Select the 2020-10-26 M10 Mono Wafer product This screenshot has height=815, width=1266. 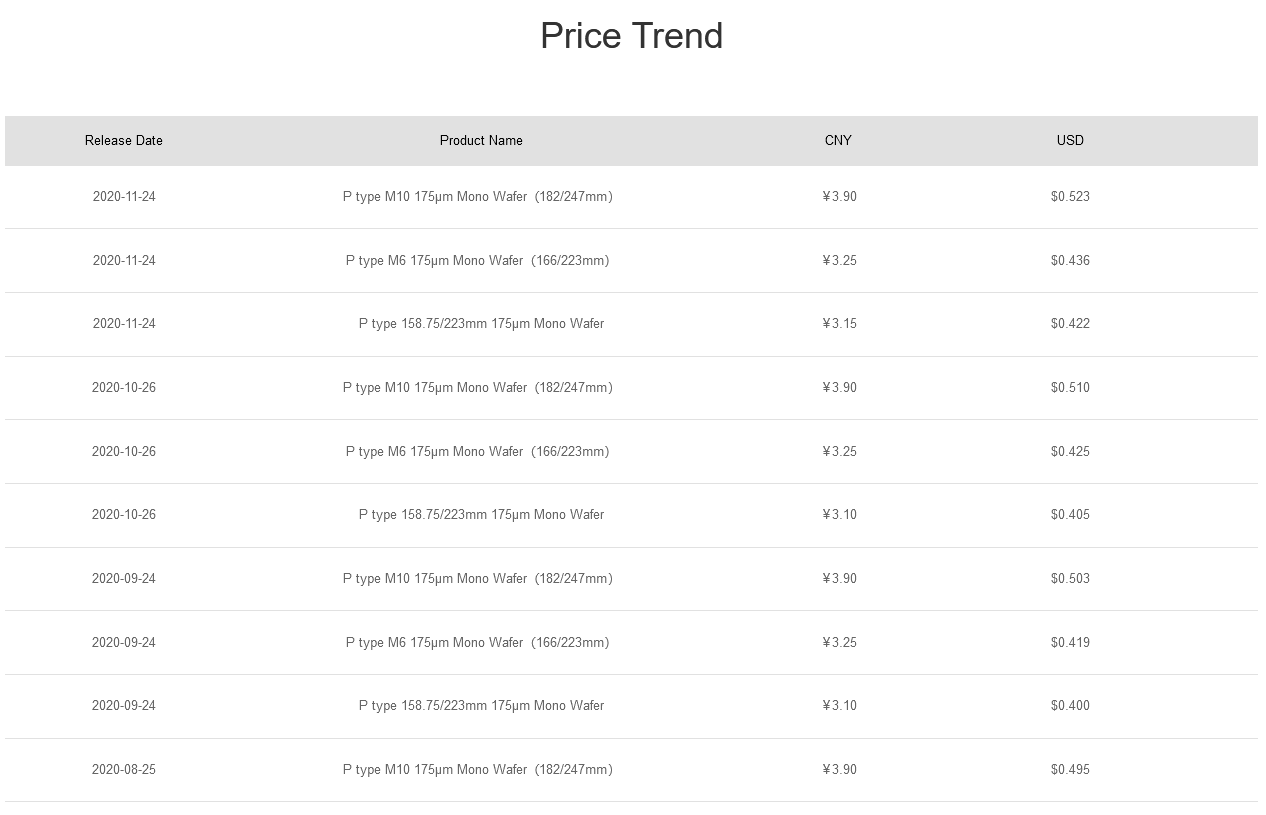click(x=477, y=388)
